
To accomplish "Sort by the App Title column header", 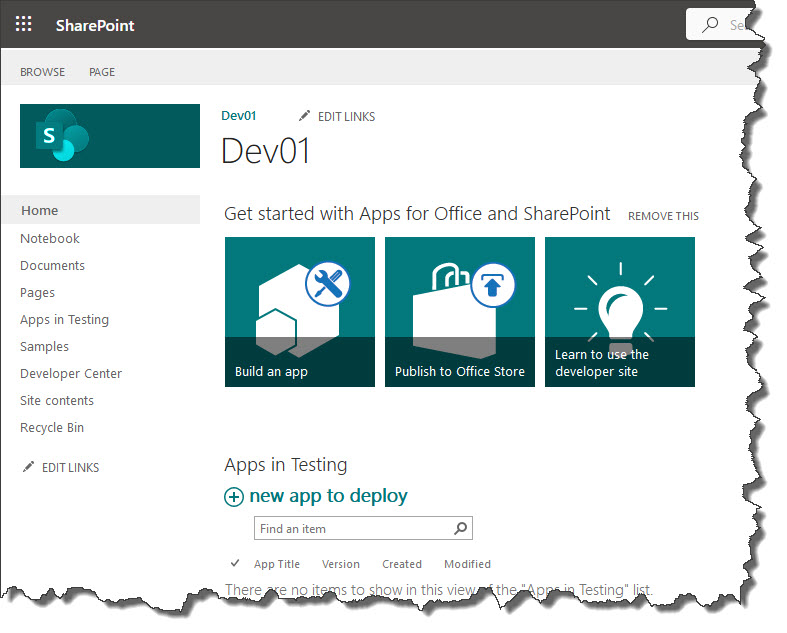I will (277, 564).
